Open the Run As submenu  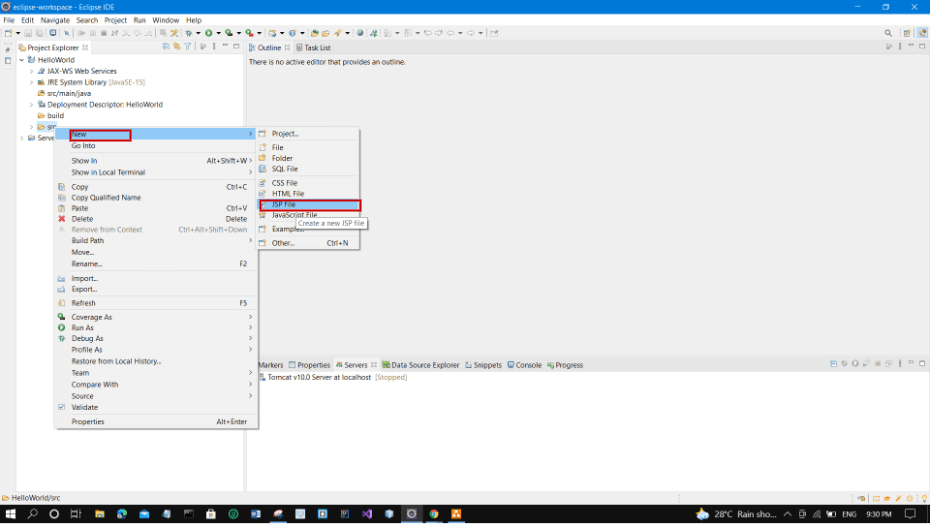coord(156,328)
